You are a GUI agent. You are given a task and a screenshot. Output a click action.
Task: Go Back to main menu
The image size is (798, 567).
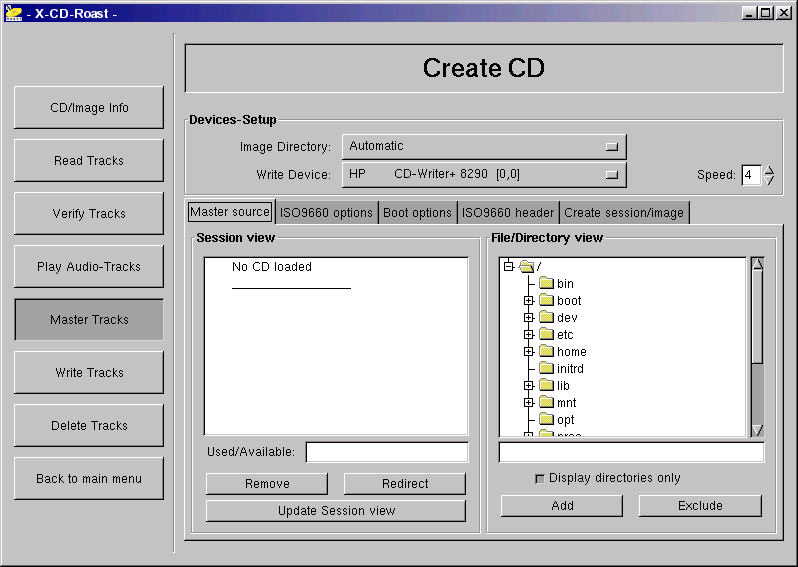click(89, 478)
